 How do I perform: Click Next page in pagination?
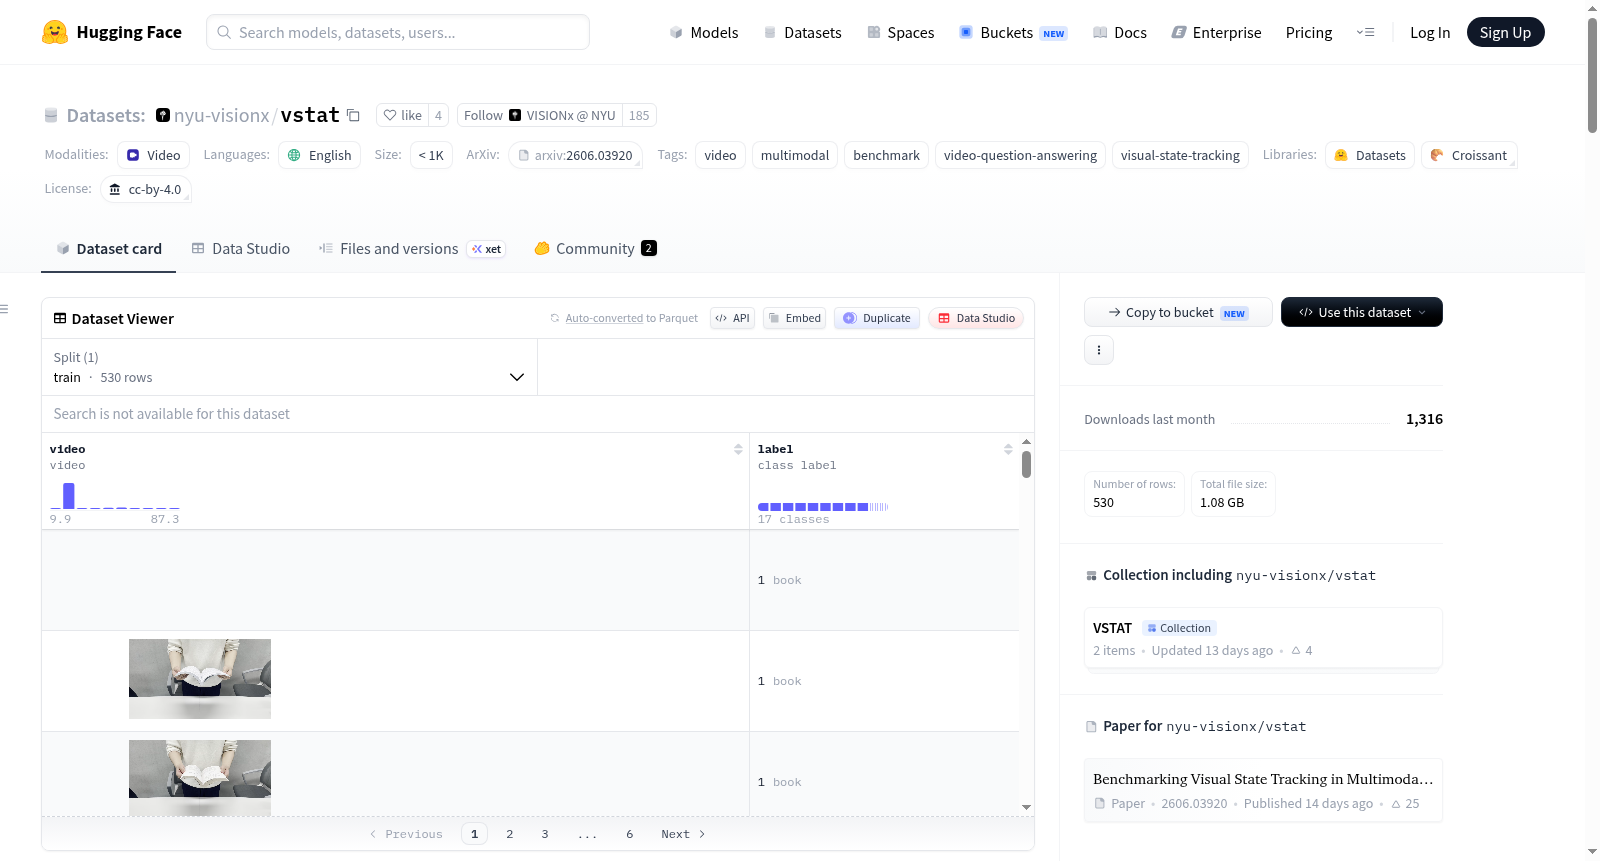(683, 834)
